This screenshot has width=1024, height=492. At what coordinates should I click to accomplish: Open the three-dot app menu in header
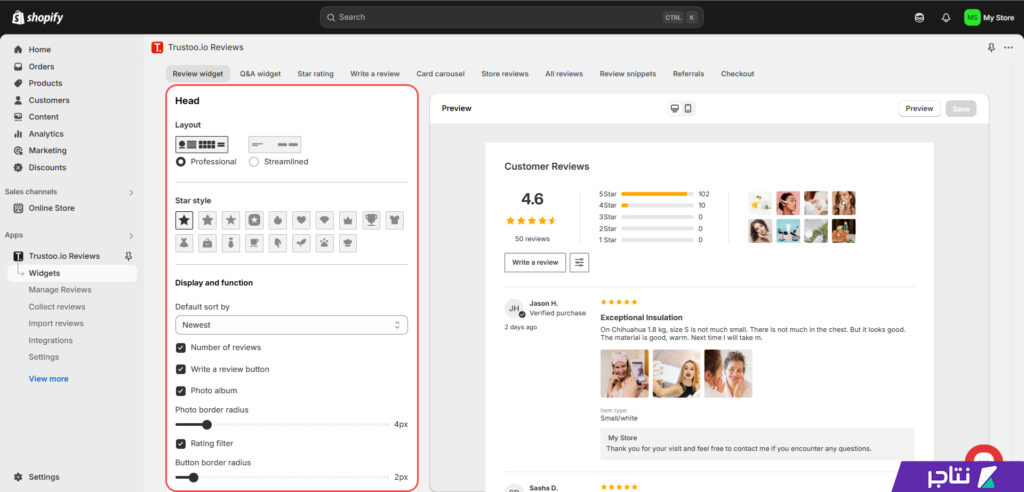coord(1009,48)
